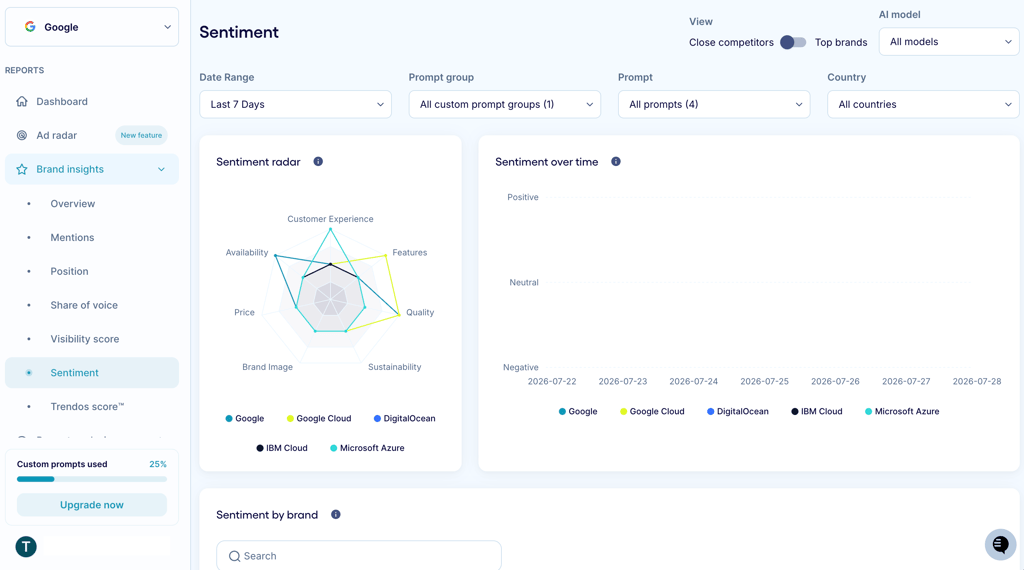Toggle view between Close competitors and Top brands
The width and height of the screenshot is (1024, 570).
[x=793, y=42]
